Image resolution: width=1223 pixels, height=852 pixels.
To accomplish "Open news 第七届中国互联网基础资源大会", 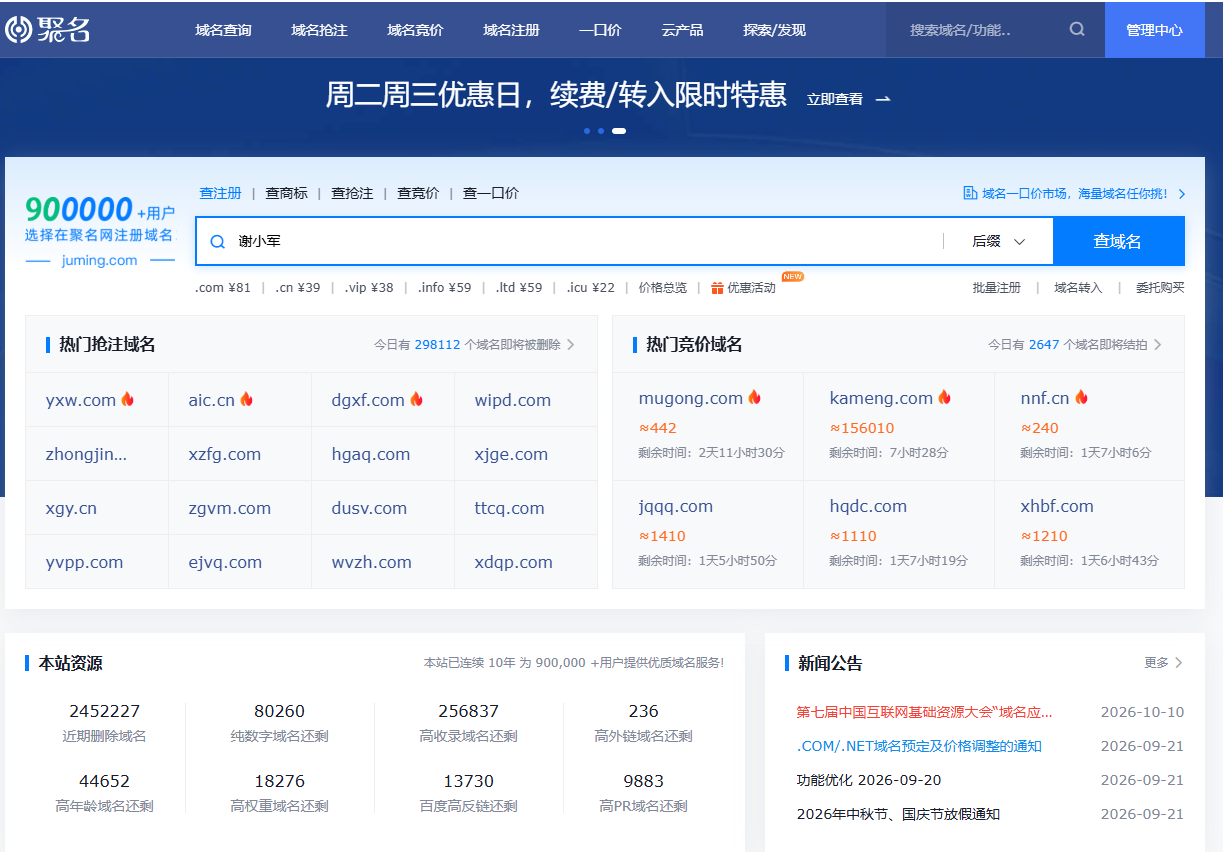I will (x=925, y=712).
